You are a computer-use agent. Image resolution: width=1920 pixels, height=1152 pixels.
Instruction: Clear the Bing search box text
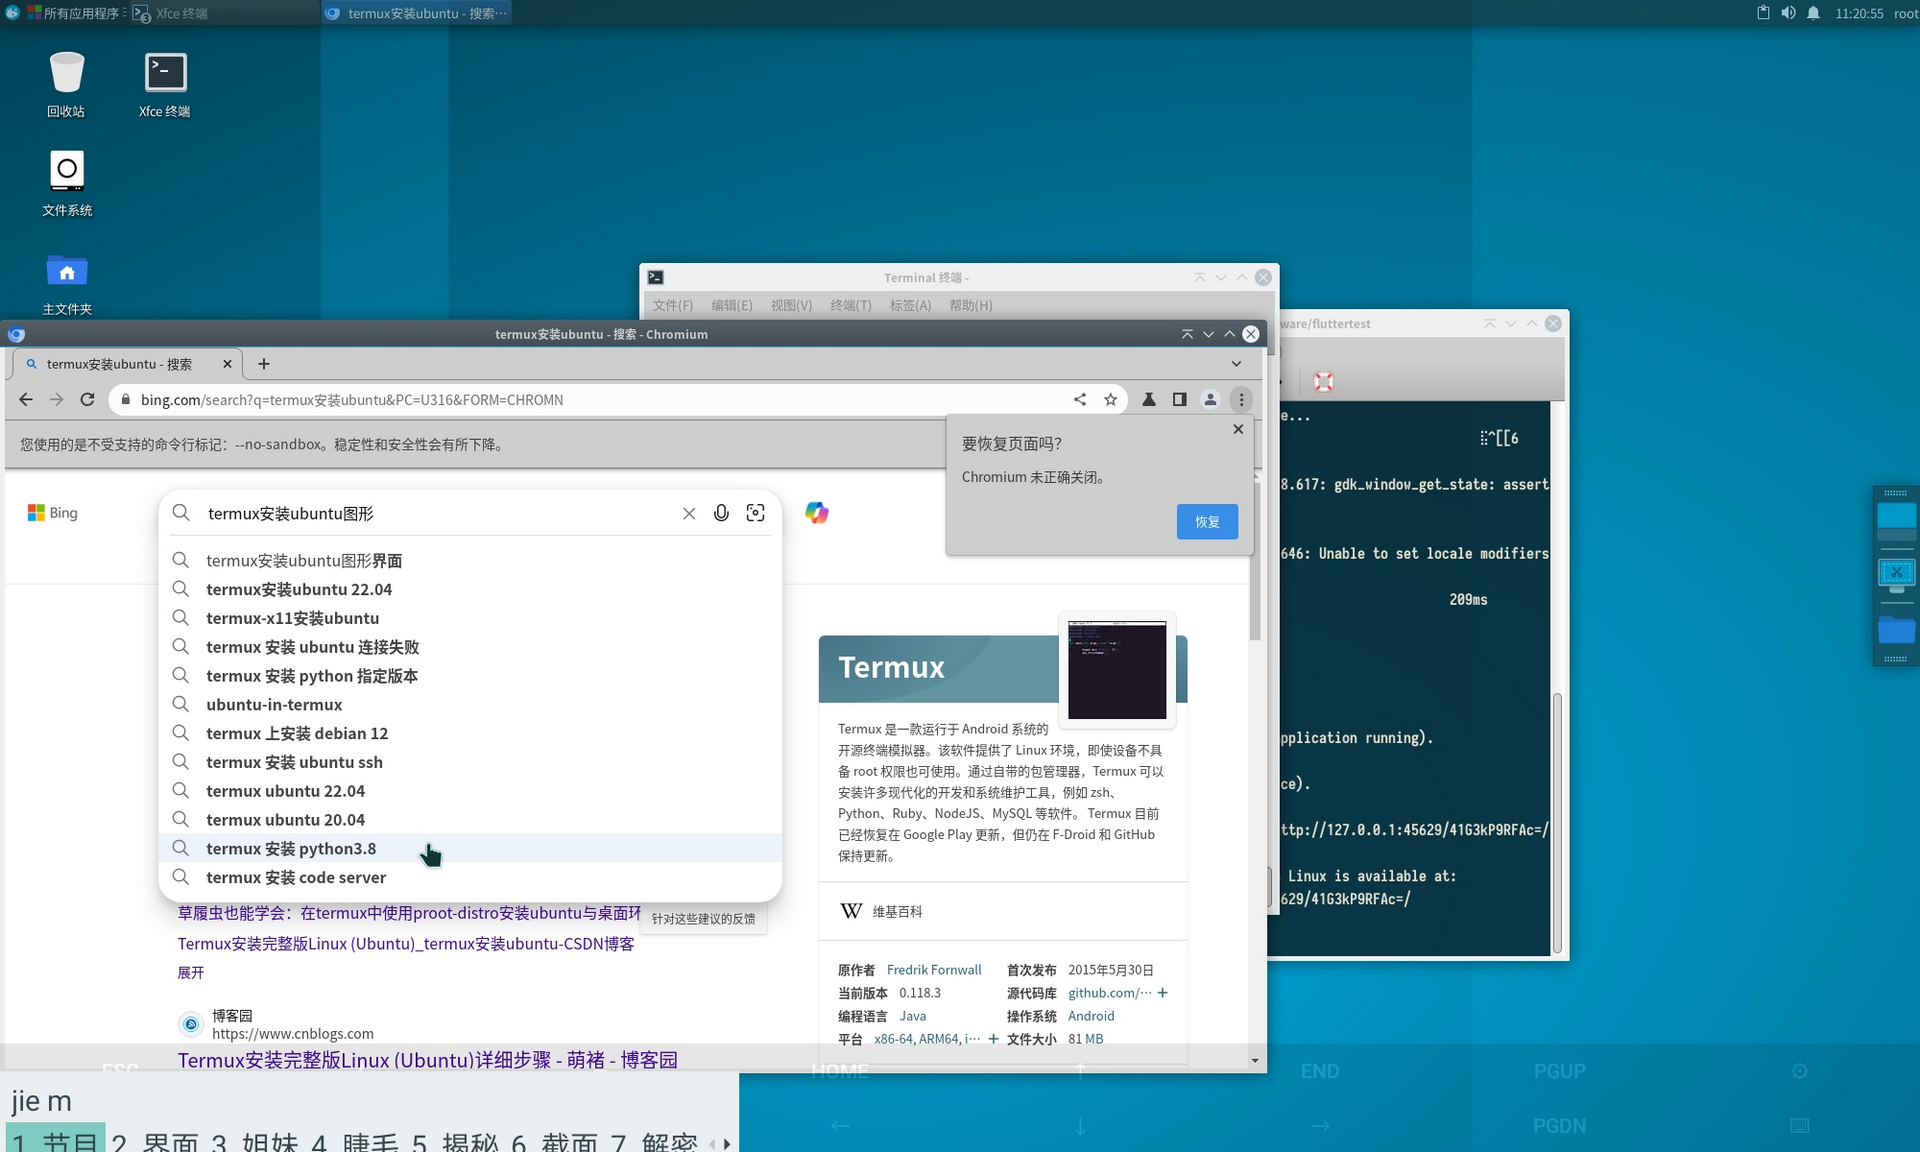pos(689,513)
